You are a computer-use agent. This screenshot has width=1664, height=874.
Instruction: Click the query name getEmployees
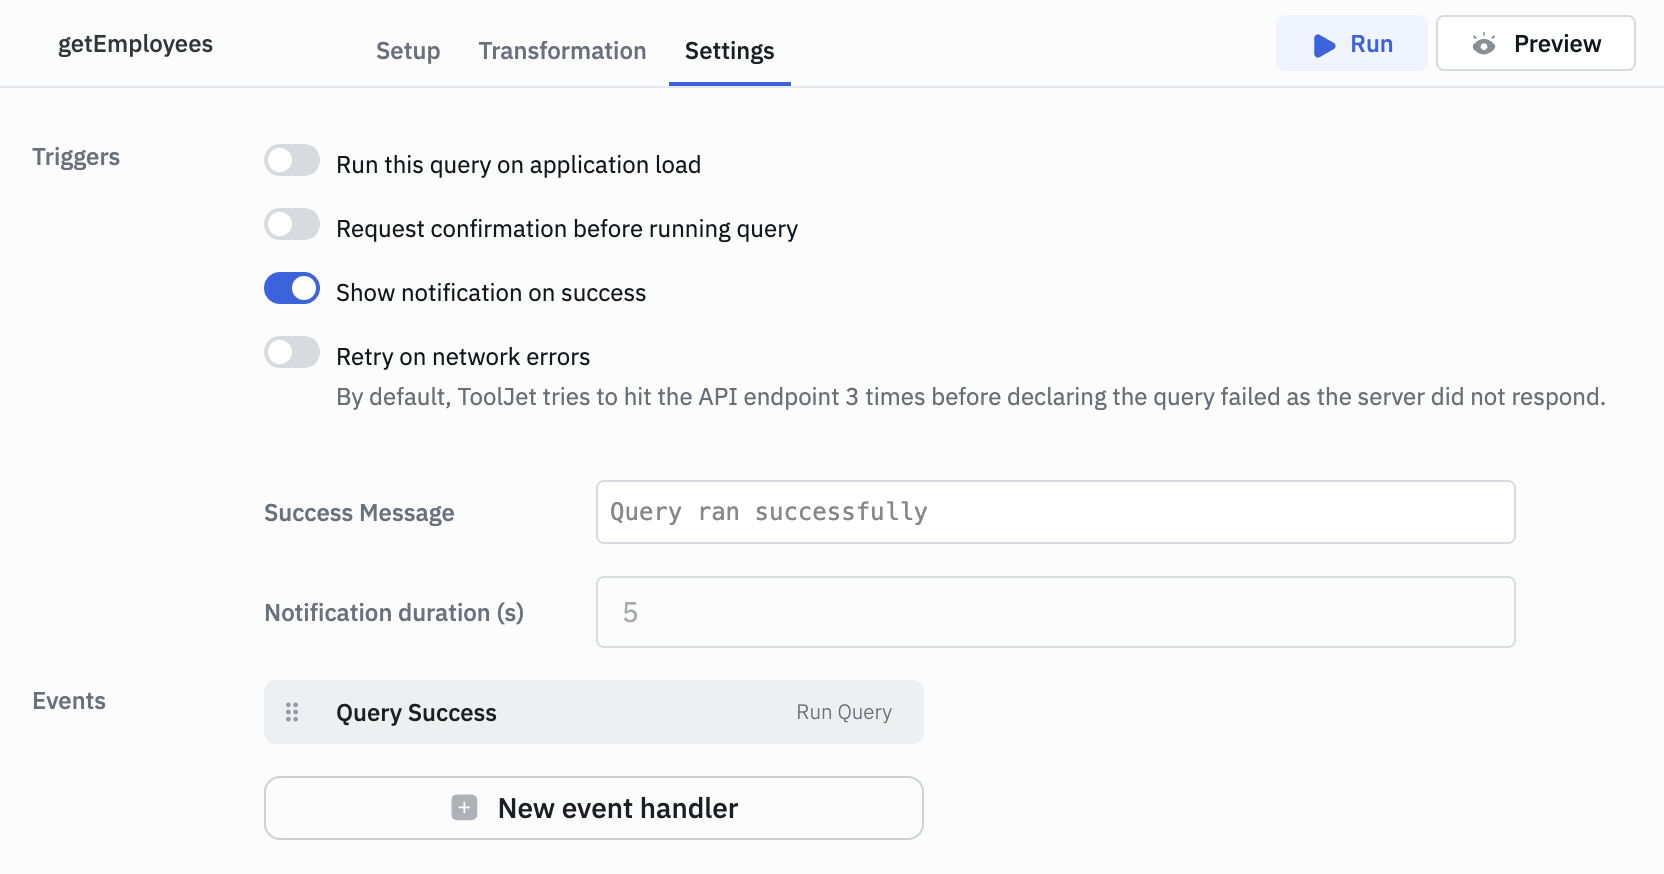point(136,43)
